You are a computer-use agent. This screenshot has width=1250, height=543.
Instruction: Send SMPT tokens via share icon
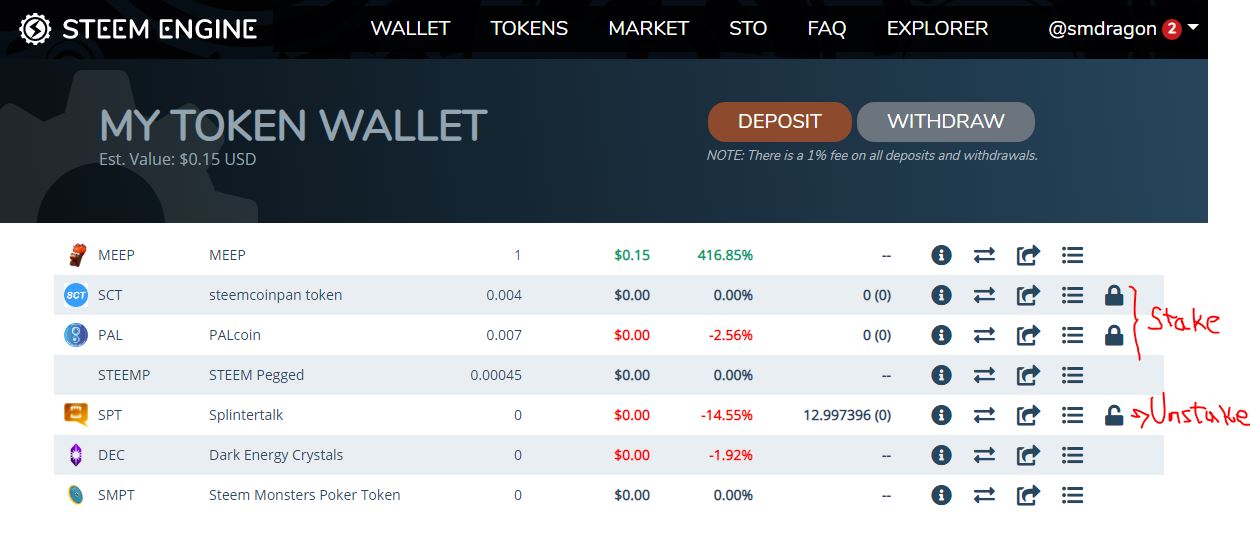click(1028, 495)
